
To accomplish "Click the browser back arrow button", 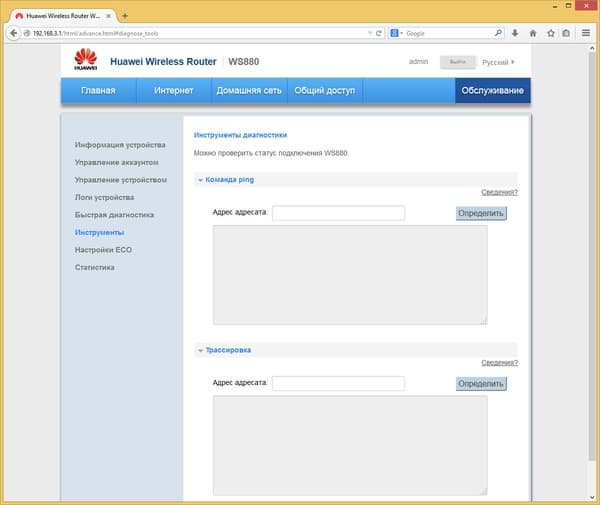I will pyautogui.click(x=14, y=33).
